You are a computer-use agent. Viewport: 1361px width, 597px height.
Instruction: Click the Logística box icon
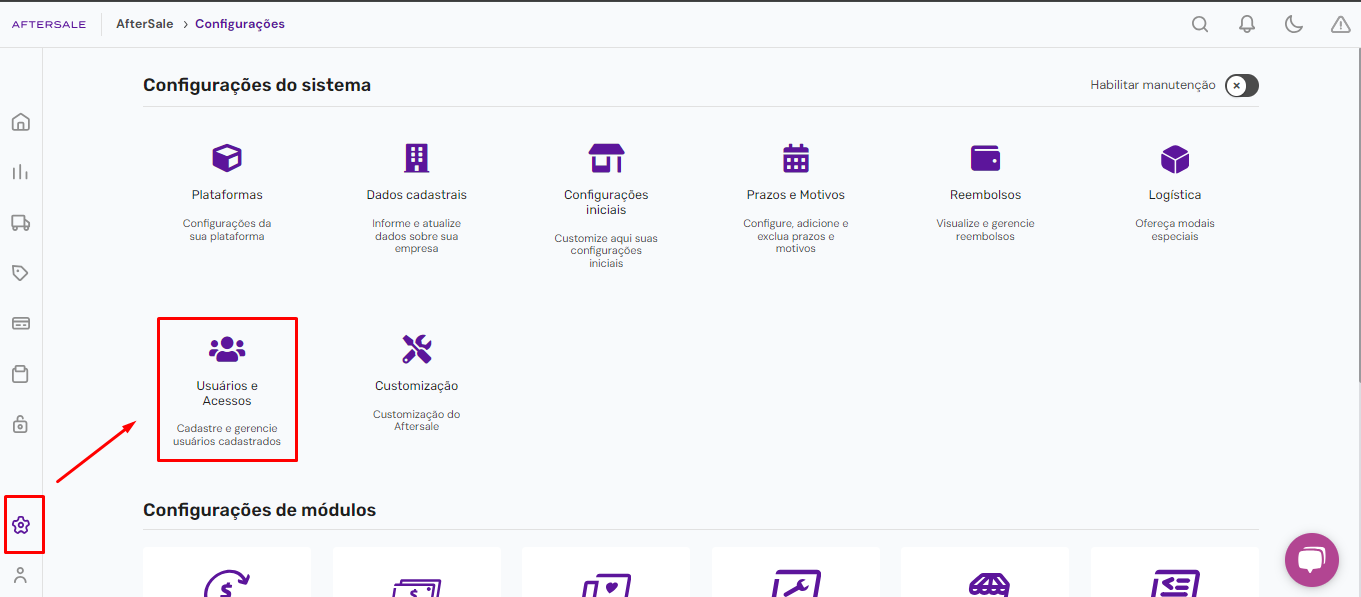pyautogui.click(x=1175, y=158)
